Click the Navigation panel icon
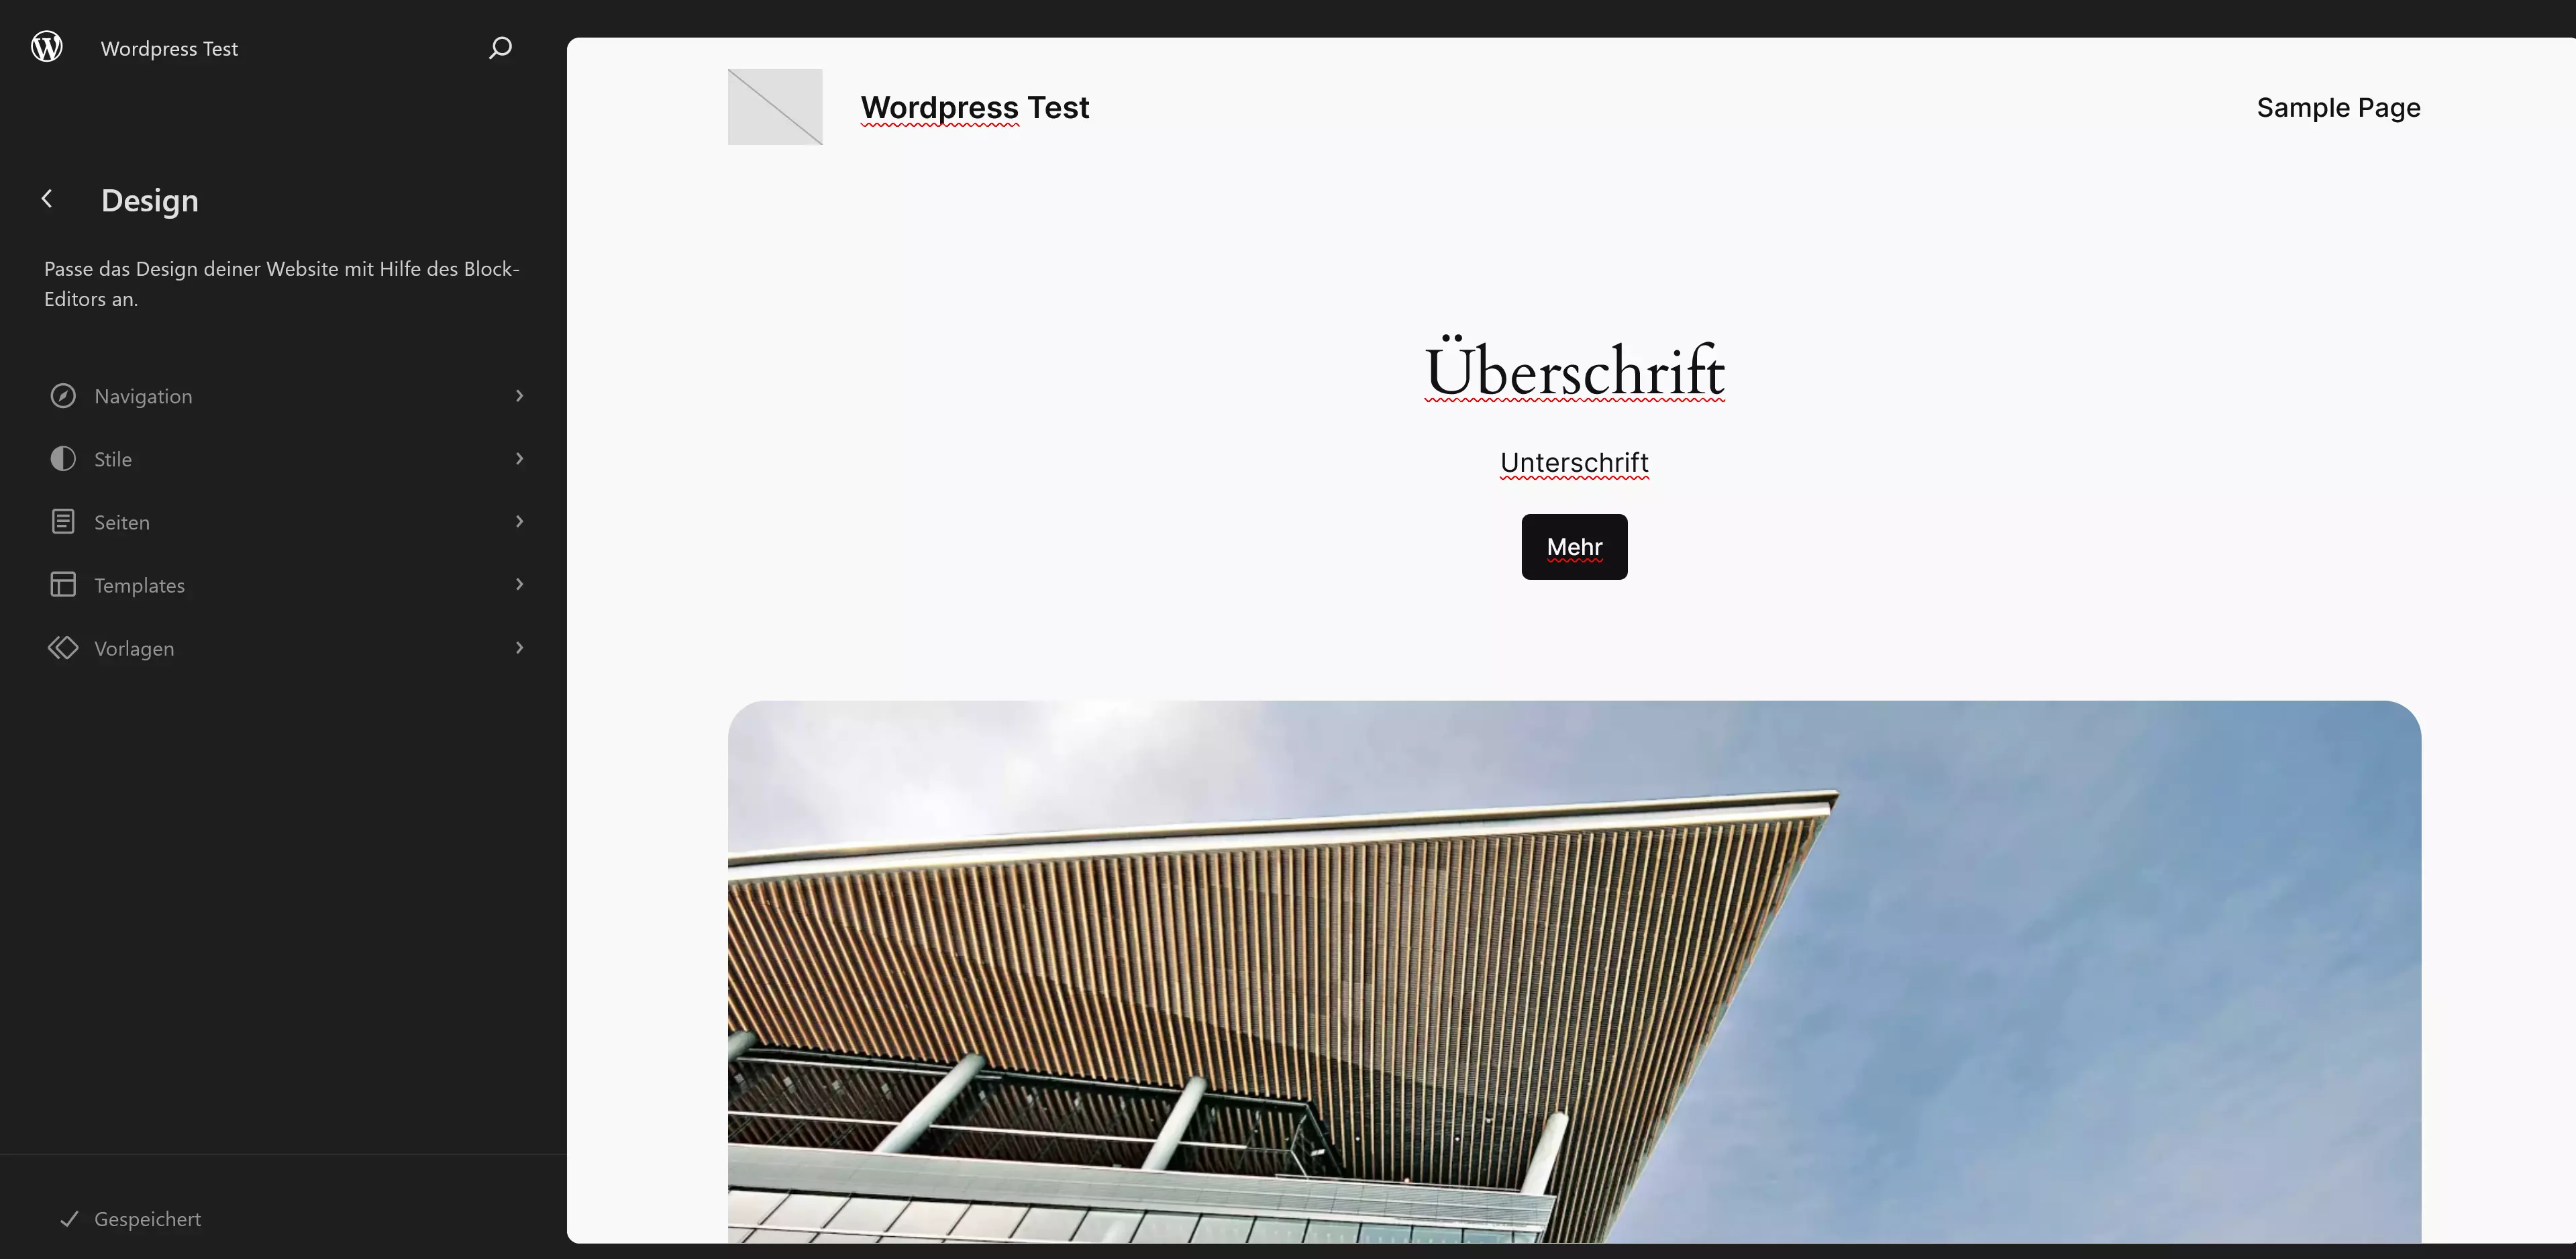This screenshot has width=2576, height=1259. (62, 395)
